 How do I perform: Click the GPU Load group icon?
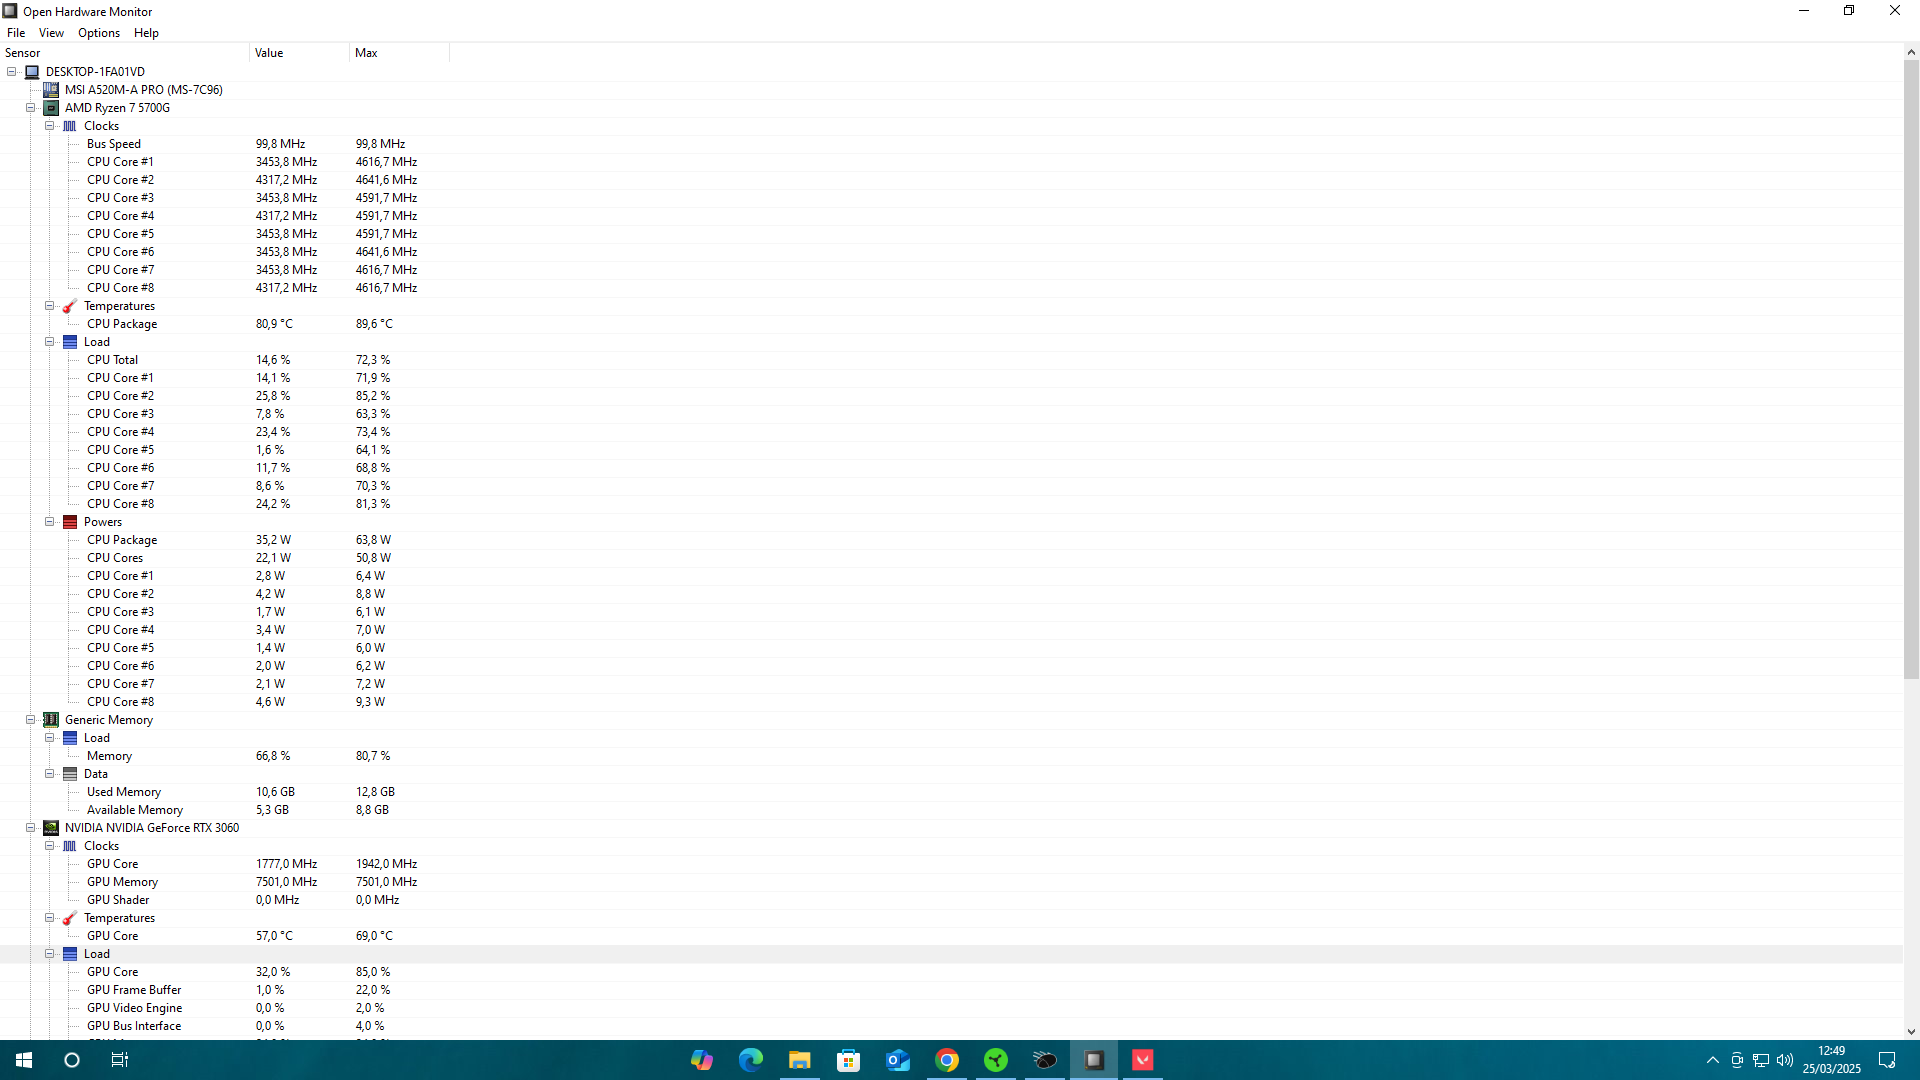[70, 954]
